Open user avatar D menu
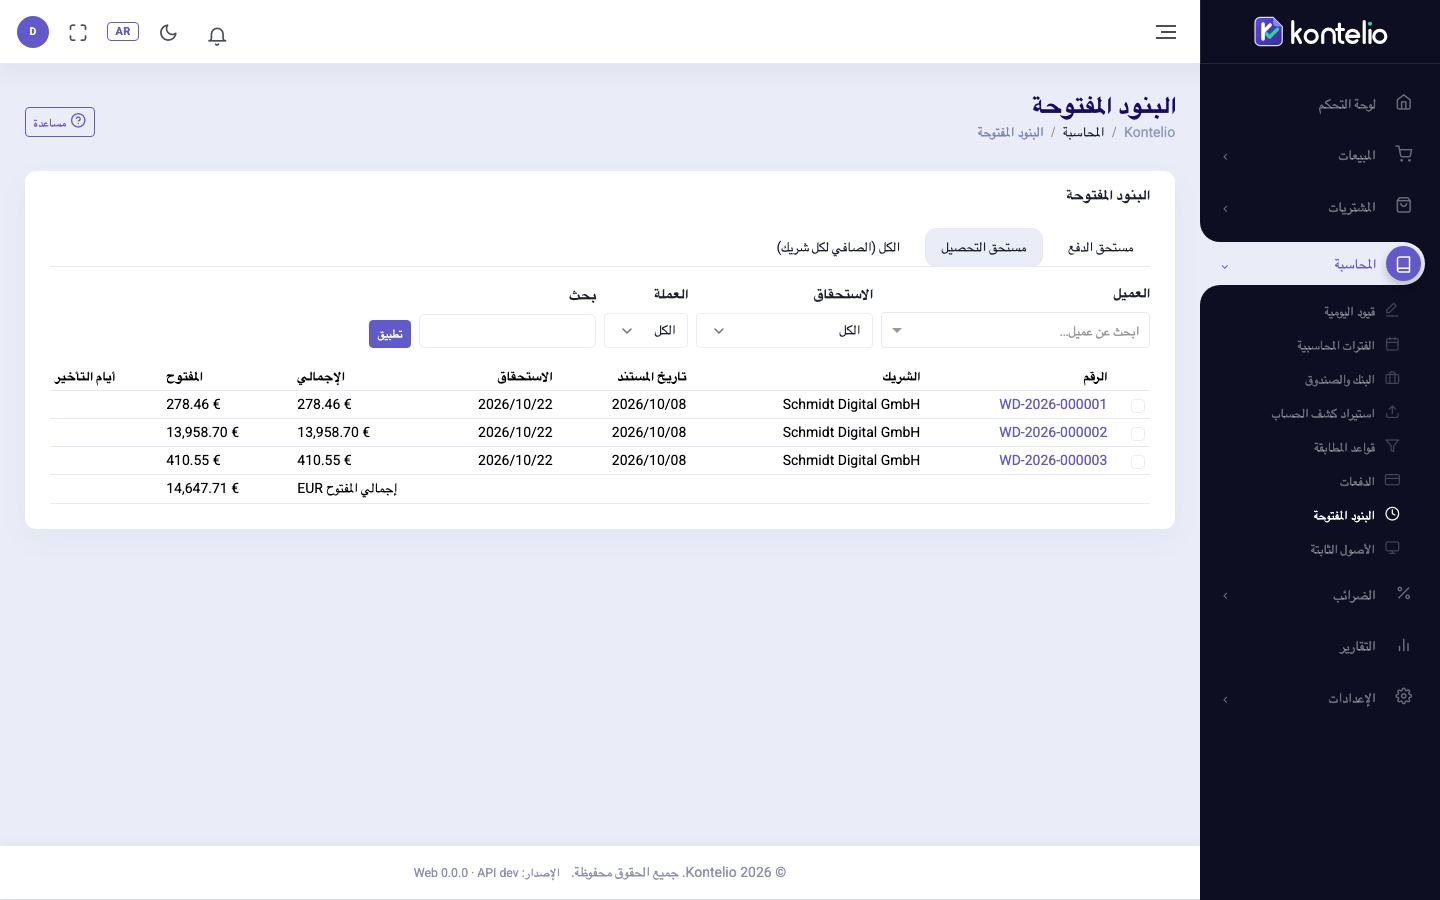This screenshot has height=900, width=1440. [33, 32]
